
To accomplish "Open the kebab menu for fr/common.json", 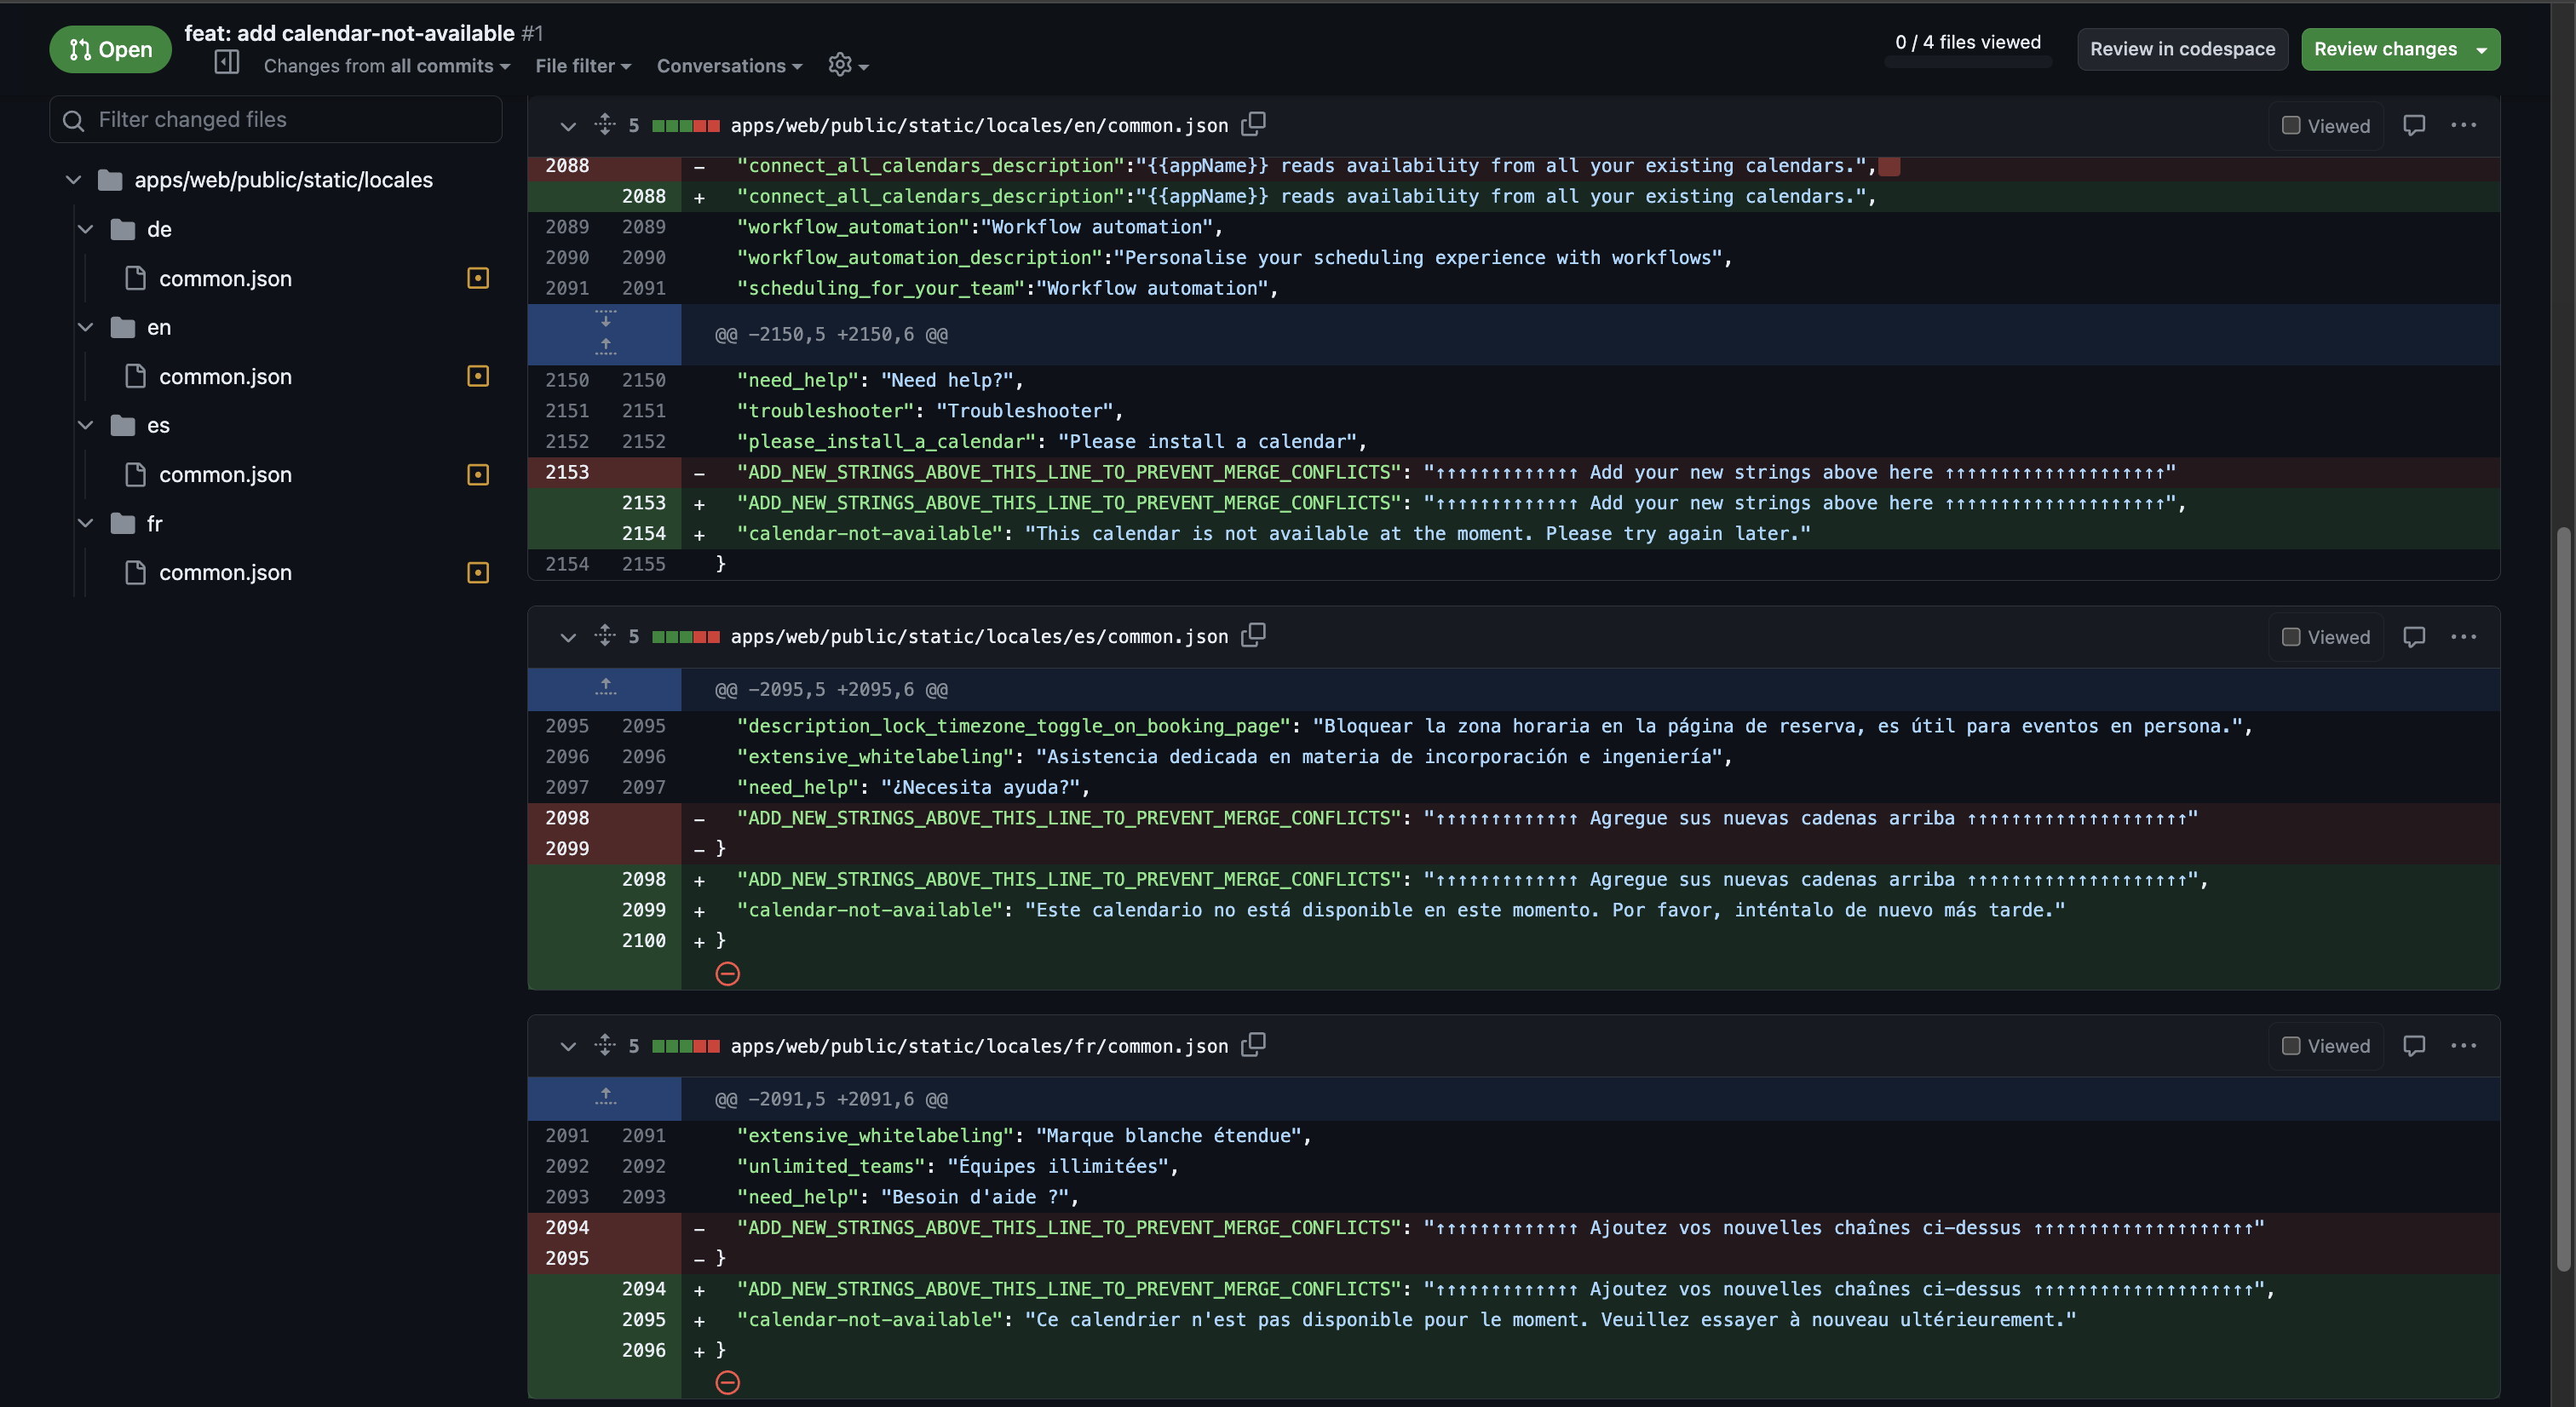I will point(2464,1046).
